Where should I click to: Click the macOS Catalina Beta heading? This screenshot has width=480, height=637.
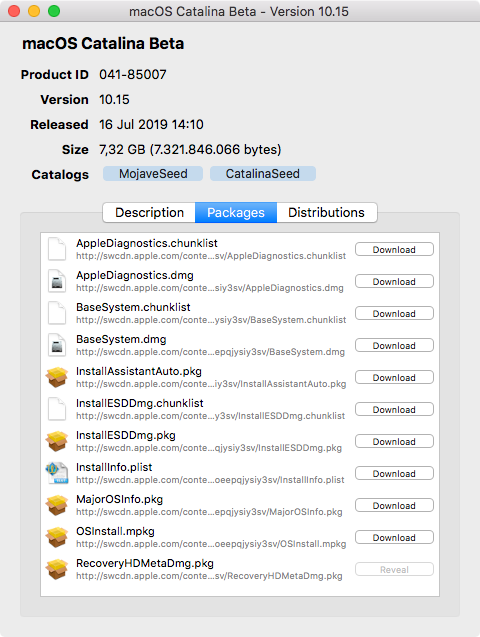point(103,43)
